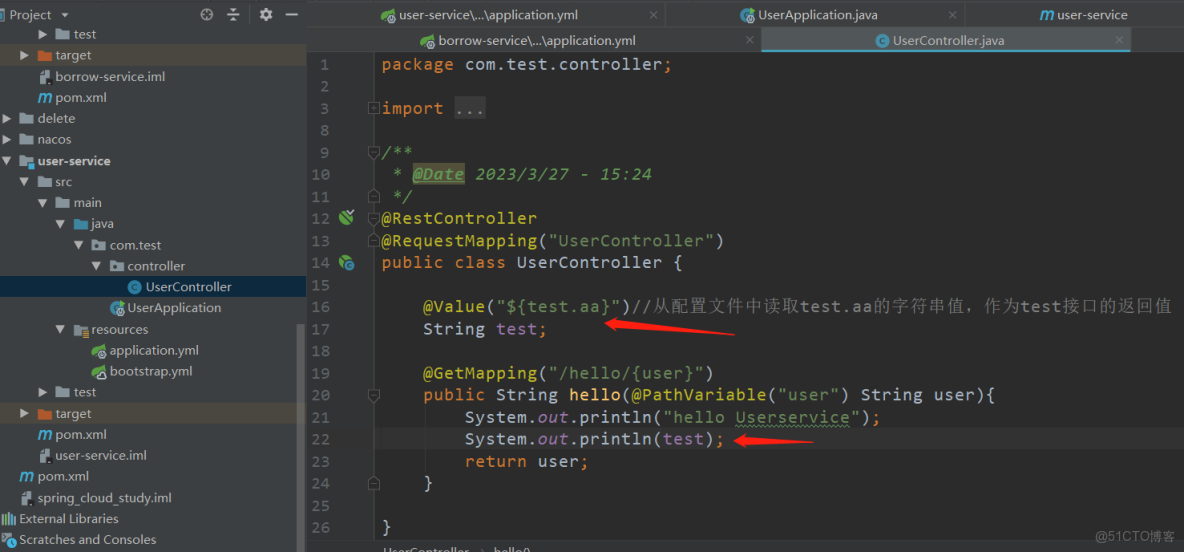Screen dimensions: 1184x552
Task: Open pom.xml beside user-service.iml
Action: point(81,435)
